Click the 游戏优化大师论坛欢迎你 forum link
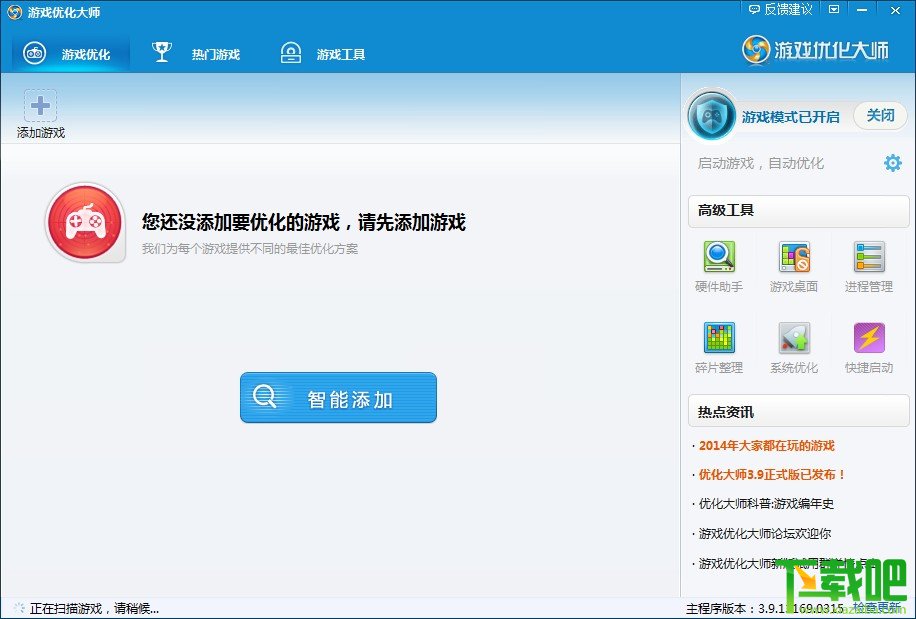Image resolution: width=916 pixels, height=619 pixels. pos(764,534)
